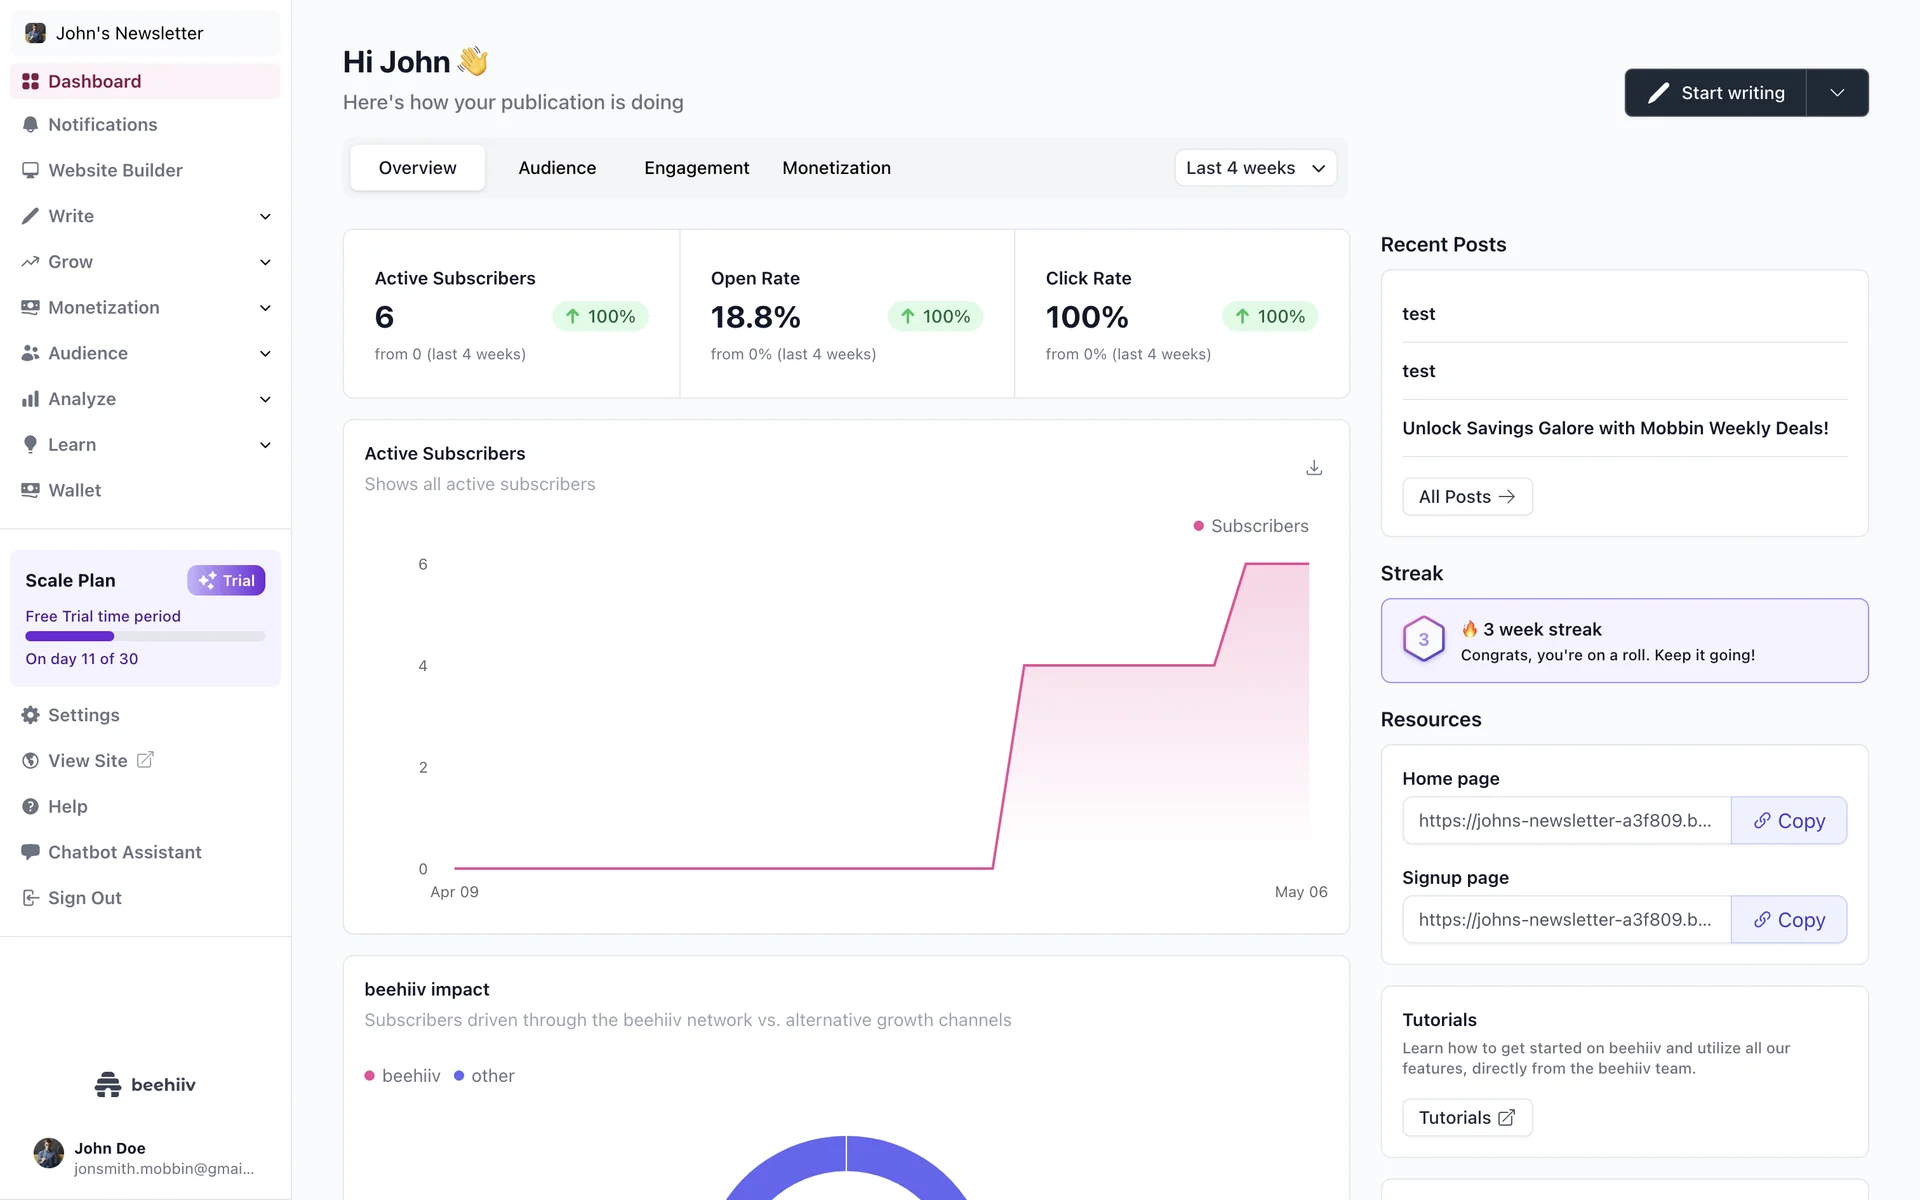
Task: Open Notifications via the bell icon
Action: coord(30,125)
